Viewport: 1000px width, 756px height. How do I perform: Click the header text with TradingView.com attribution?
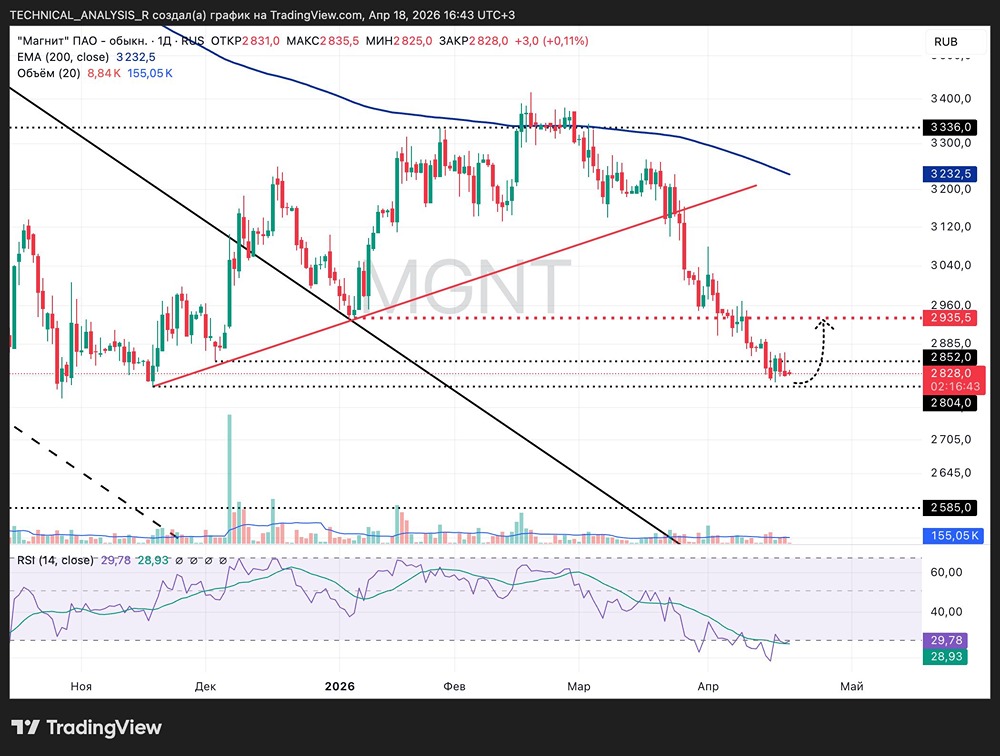[262, 15]
